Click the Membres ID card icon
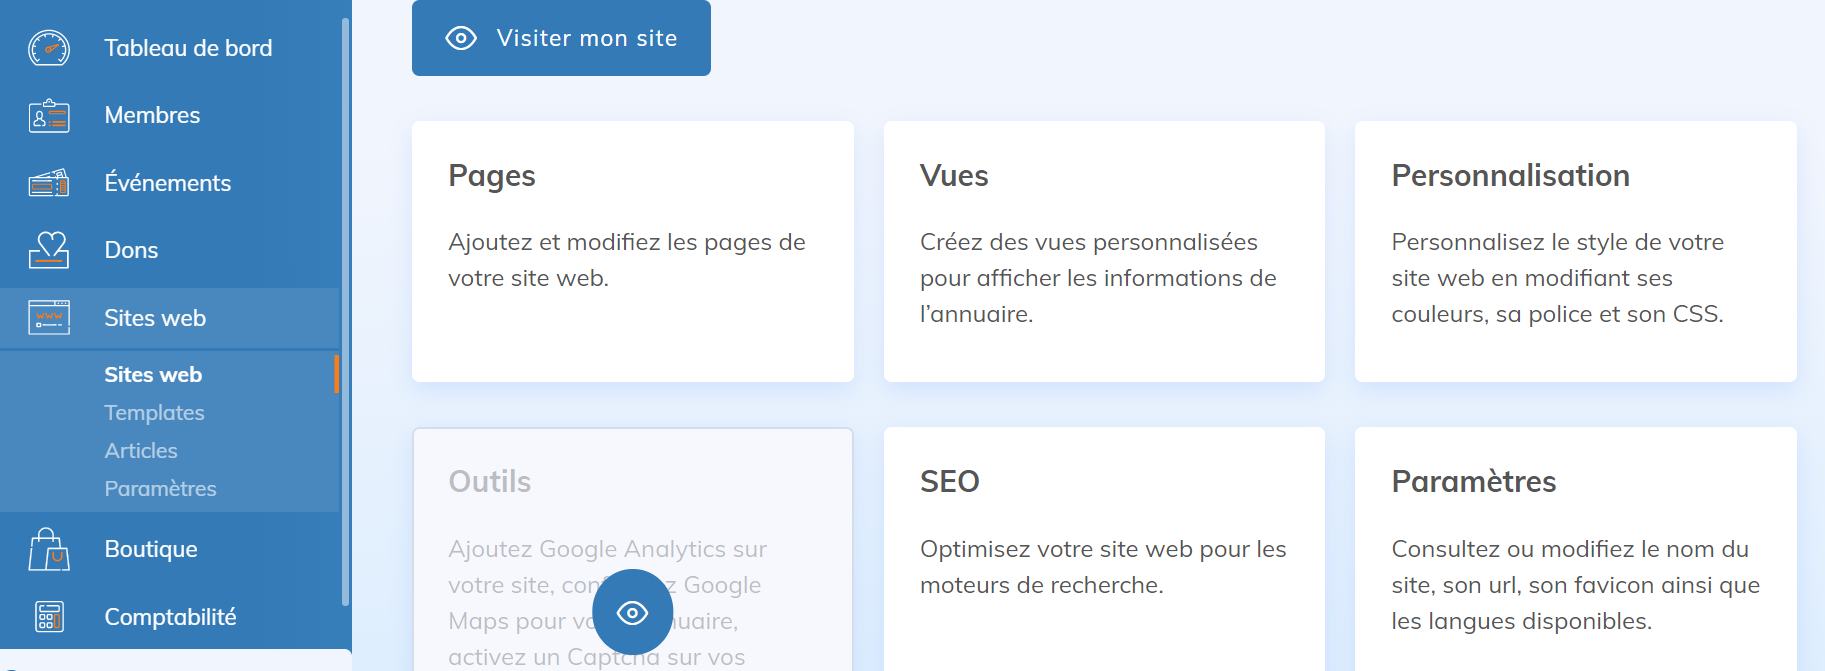 [49, 116]
